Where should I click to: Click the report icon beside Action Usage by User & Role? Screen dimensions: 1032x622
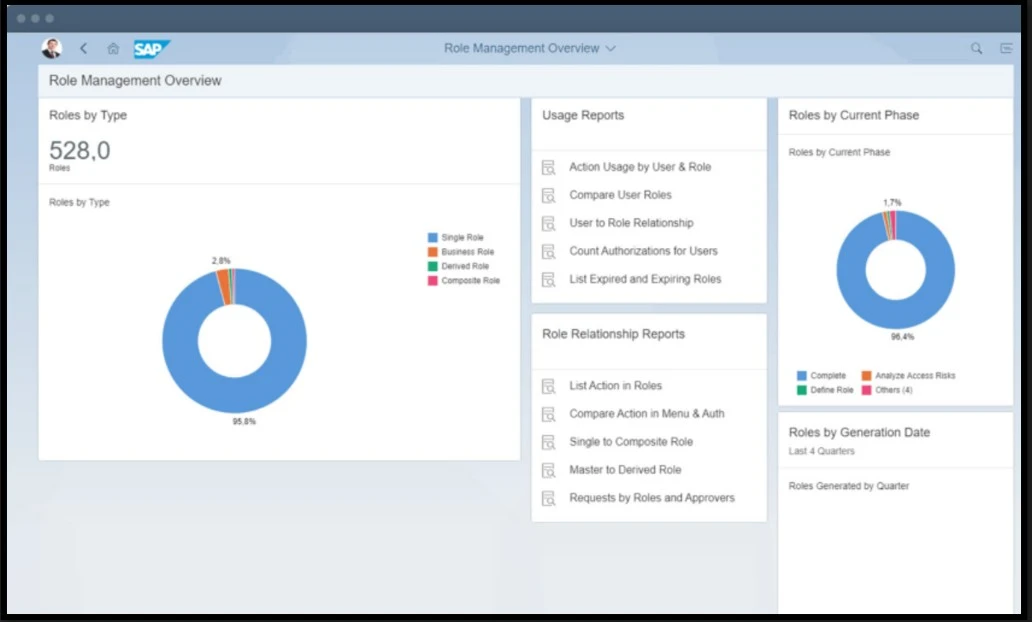[x=548, y=167]
